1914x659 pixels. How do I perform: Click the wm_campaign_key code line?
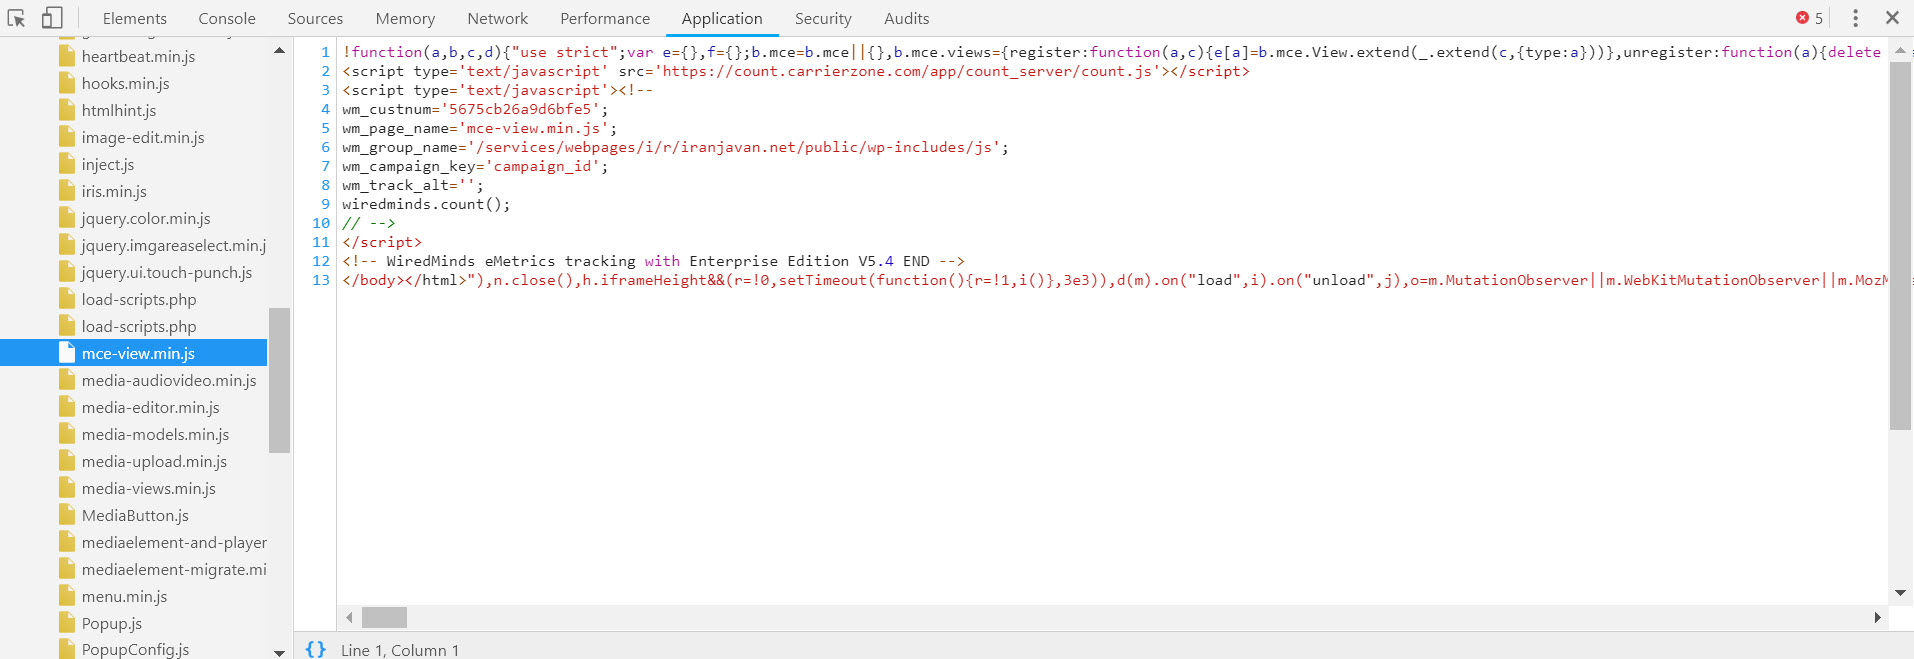tap(475, 166)
